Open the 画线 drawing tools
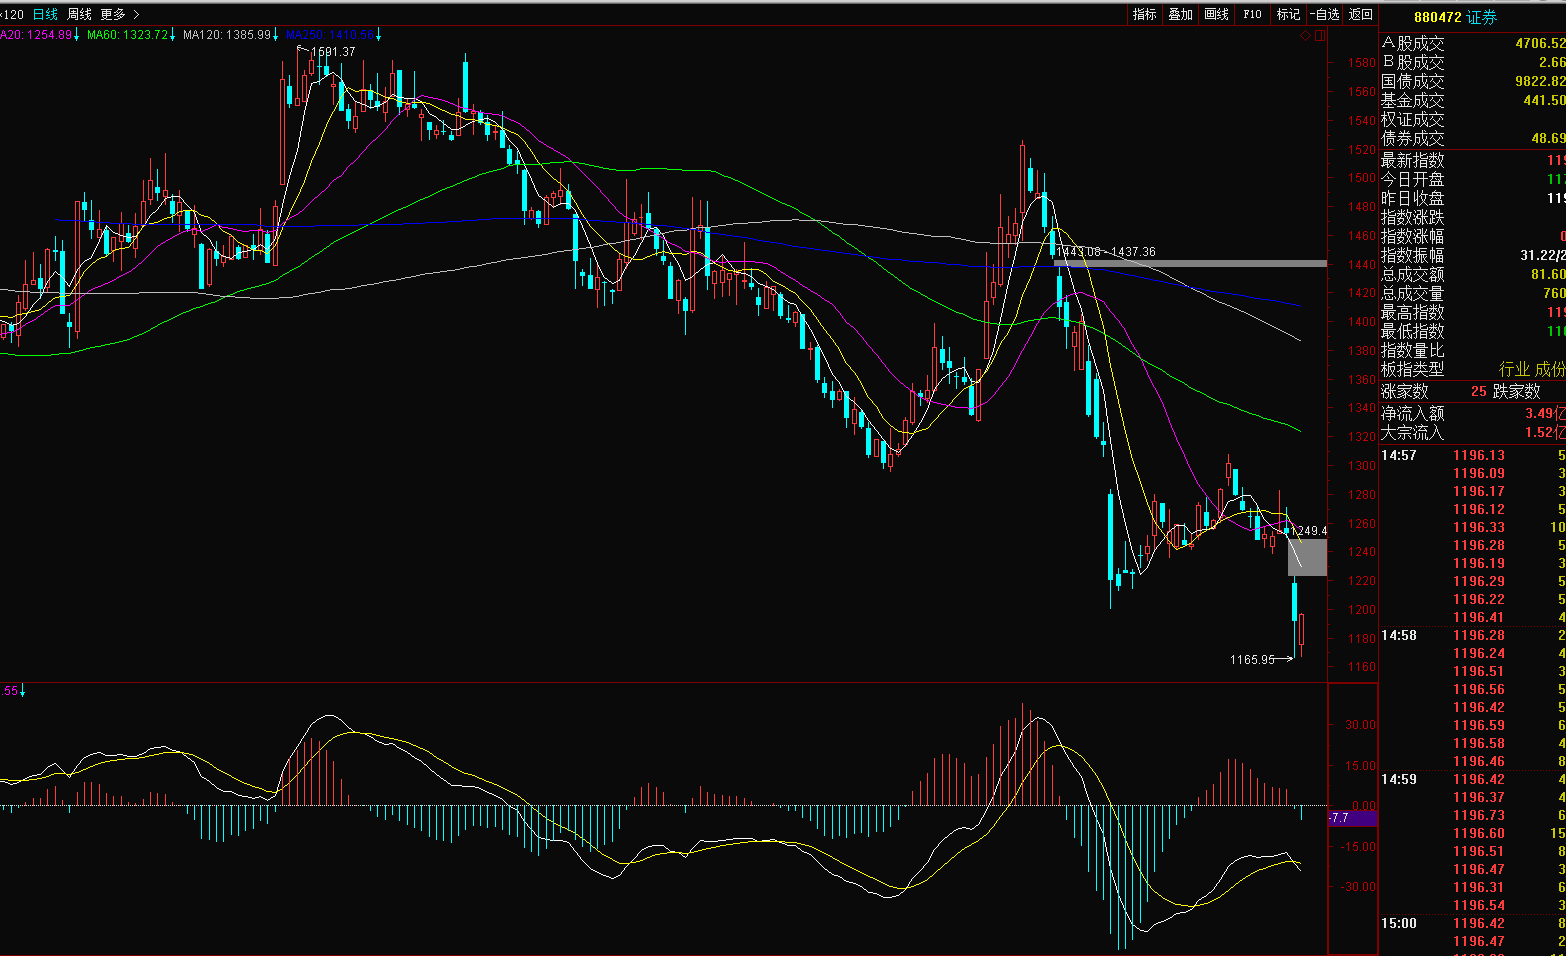The width and height of the screenshot is (1566, 956). click(x=1216, y=14)
